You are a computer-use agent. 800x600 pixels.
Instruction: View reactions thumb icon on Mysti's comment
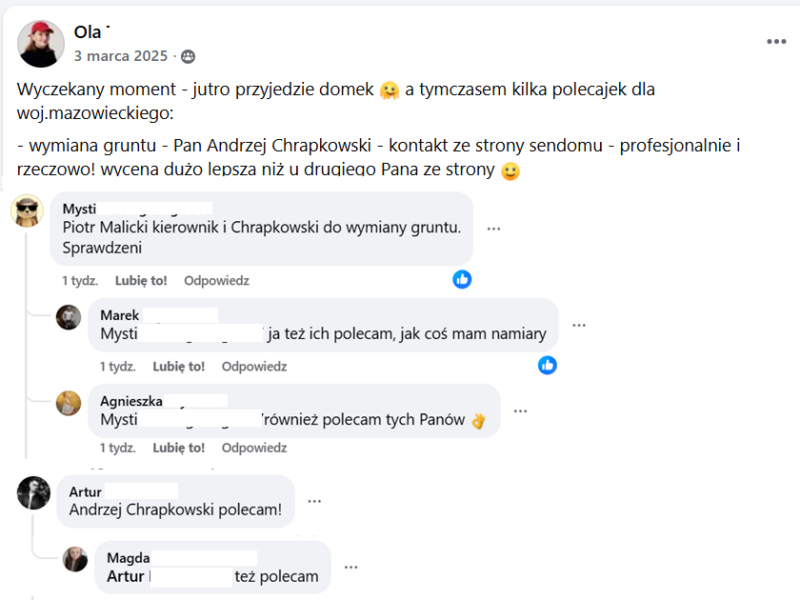point(461,280)
